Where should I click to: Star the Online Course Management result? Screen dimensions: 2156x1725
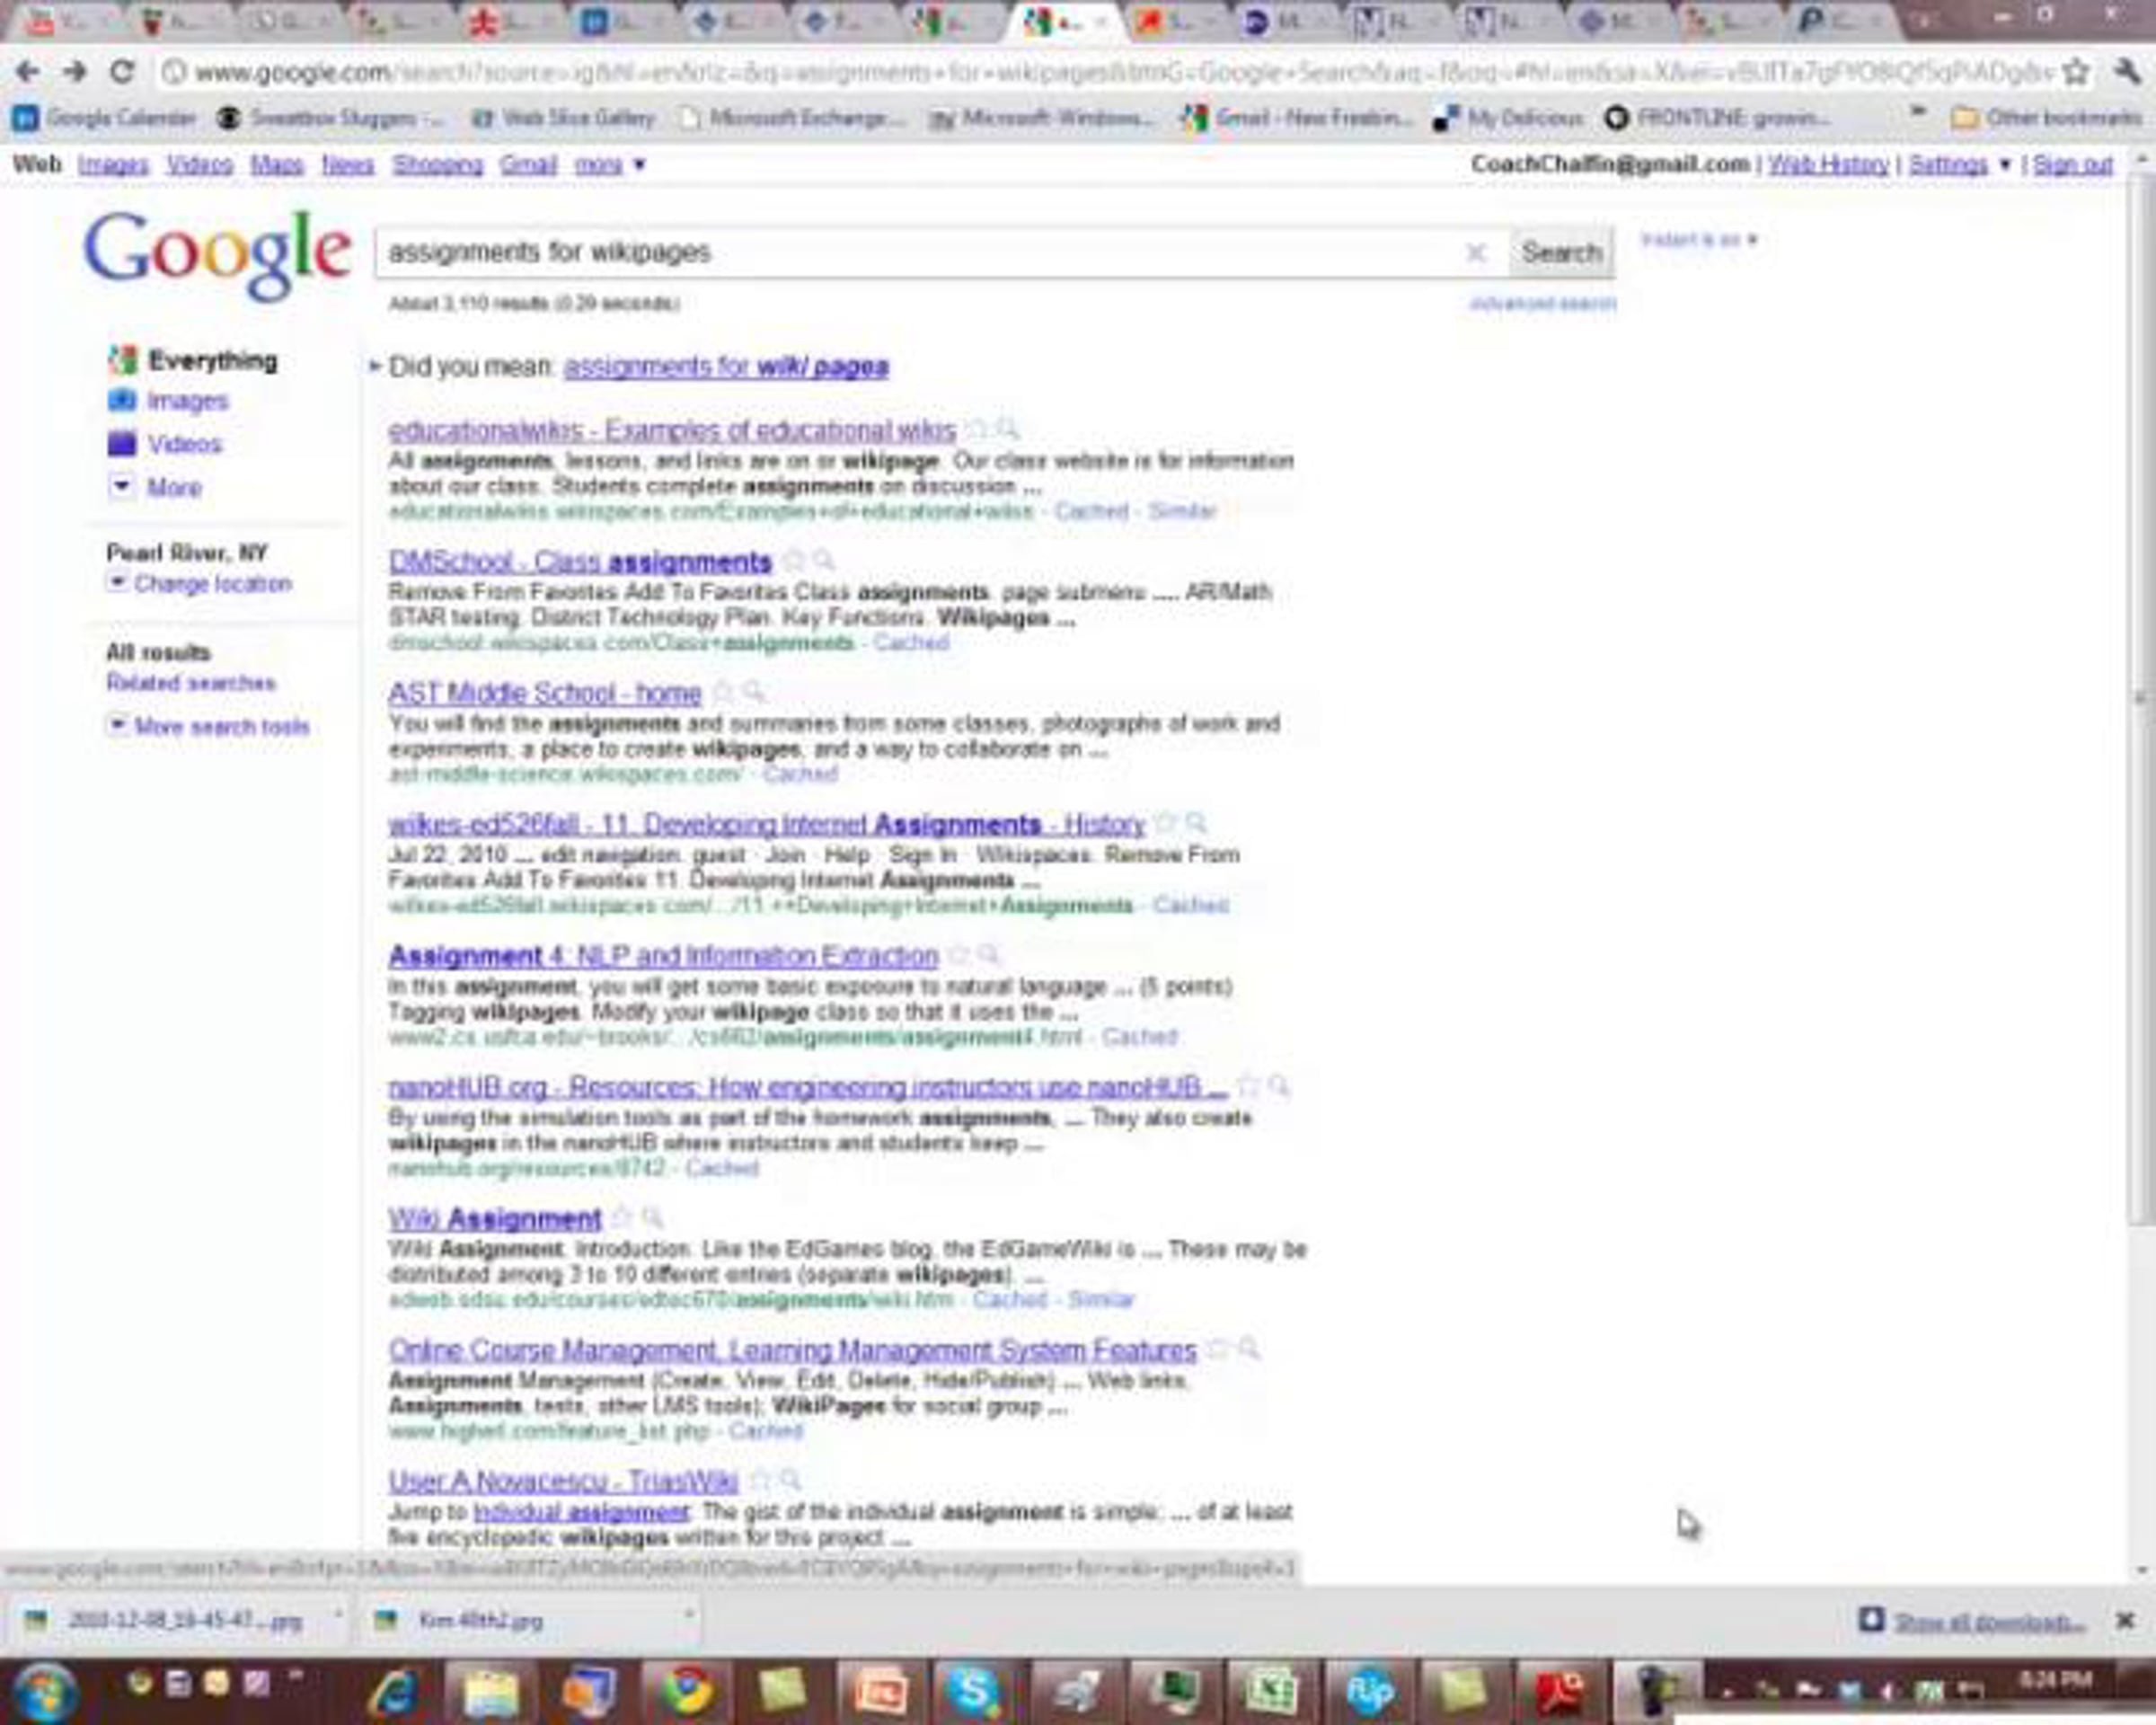pyautogui.click(x=1217, y=1349)
